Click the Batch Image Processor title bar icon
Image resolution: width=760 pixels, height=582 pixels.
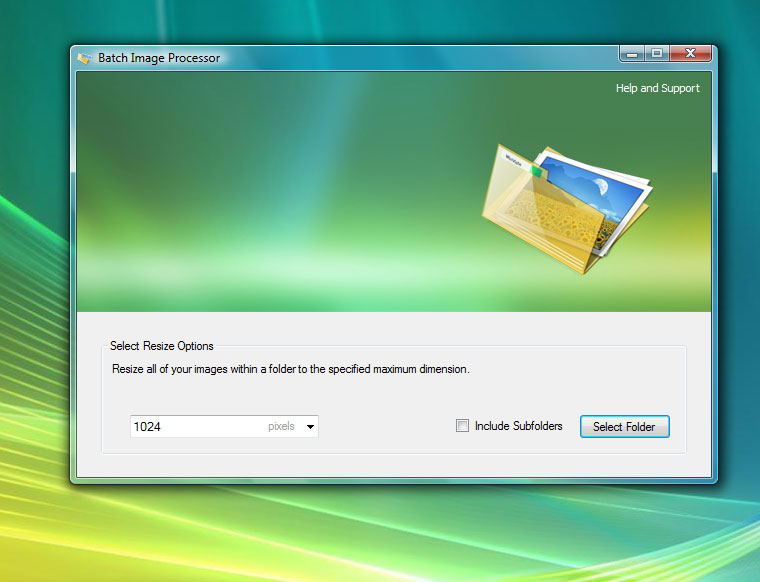tap(85, 58)
